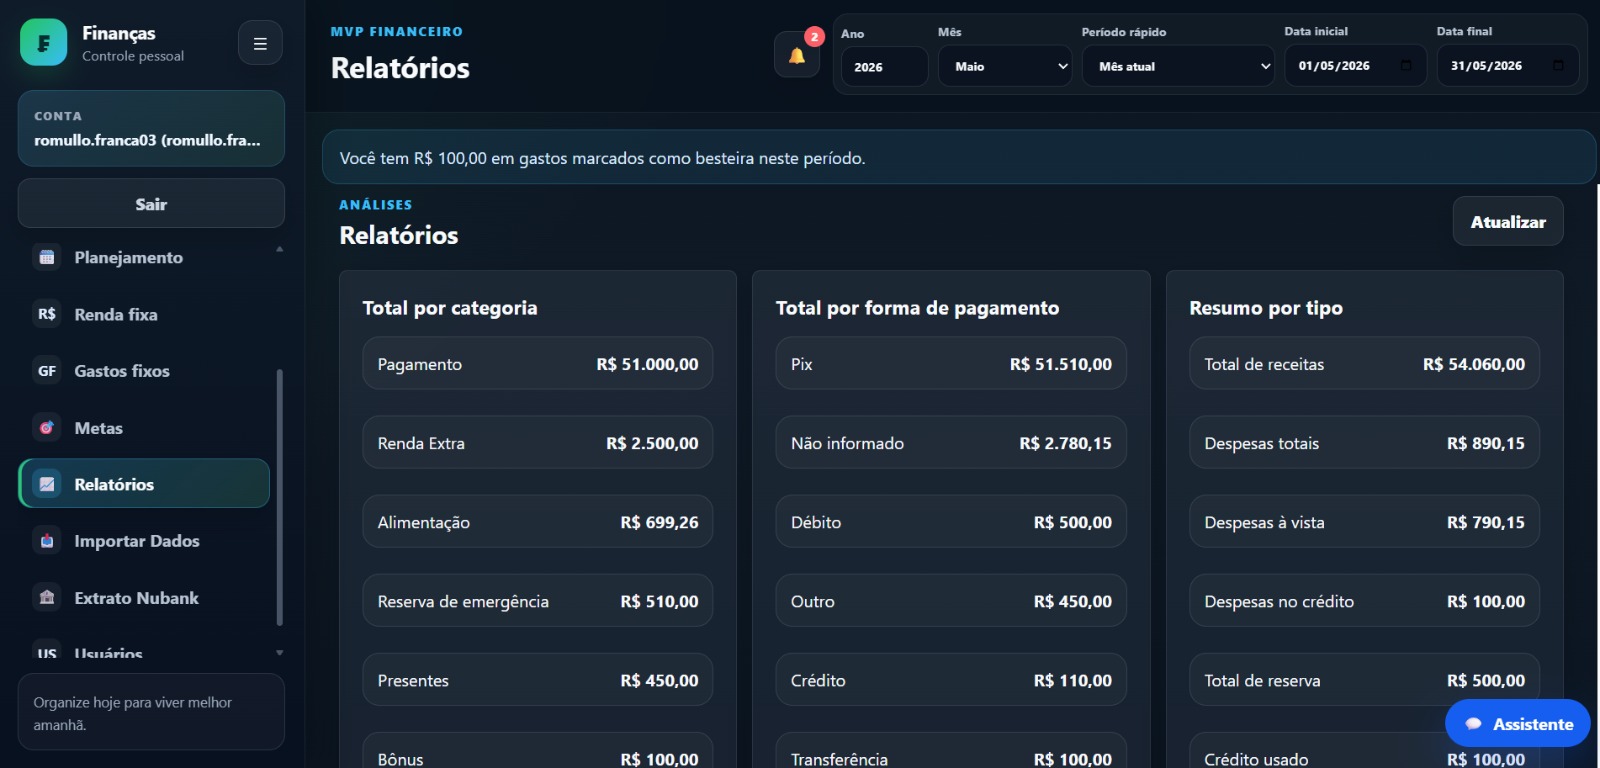Click the Alimentação R$ 699,26 row
The image size is (1600, 768).
click(x=538, y=522)
